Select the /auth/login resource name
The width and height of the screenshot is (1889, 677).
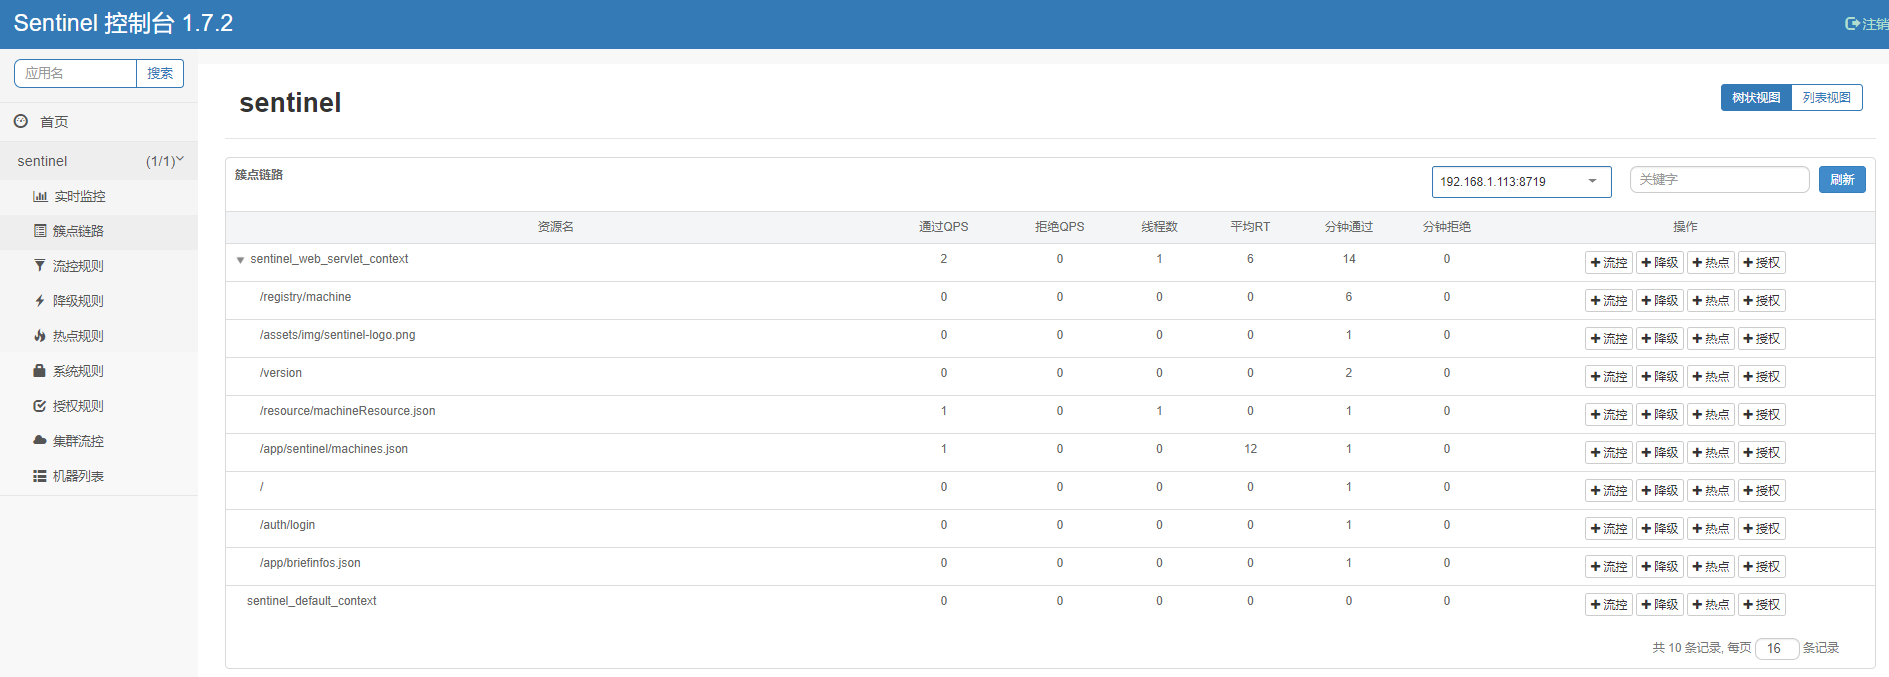point(287,525)
